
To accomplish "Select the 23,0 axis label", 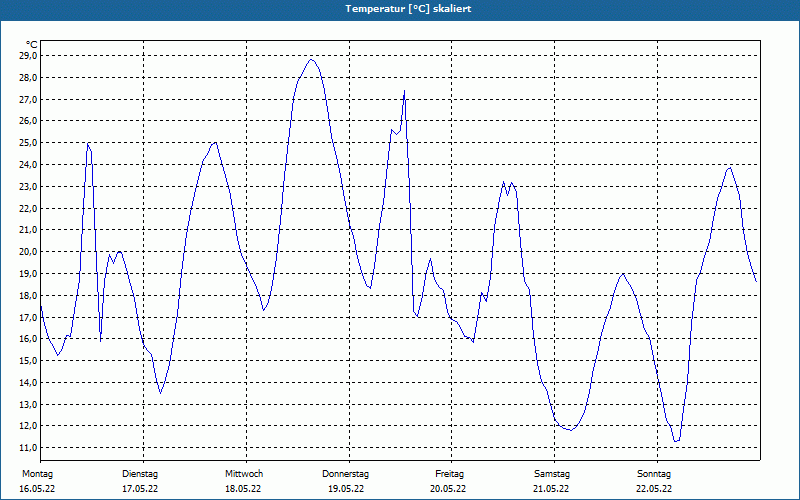I will (x=28, y=187).
